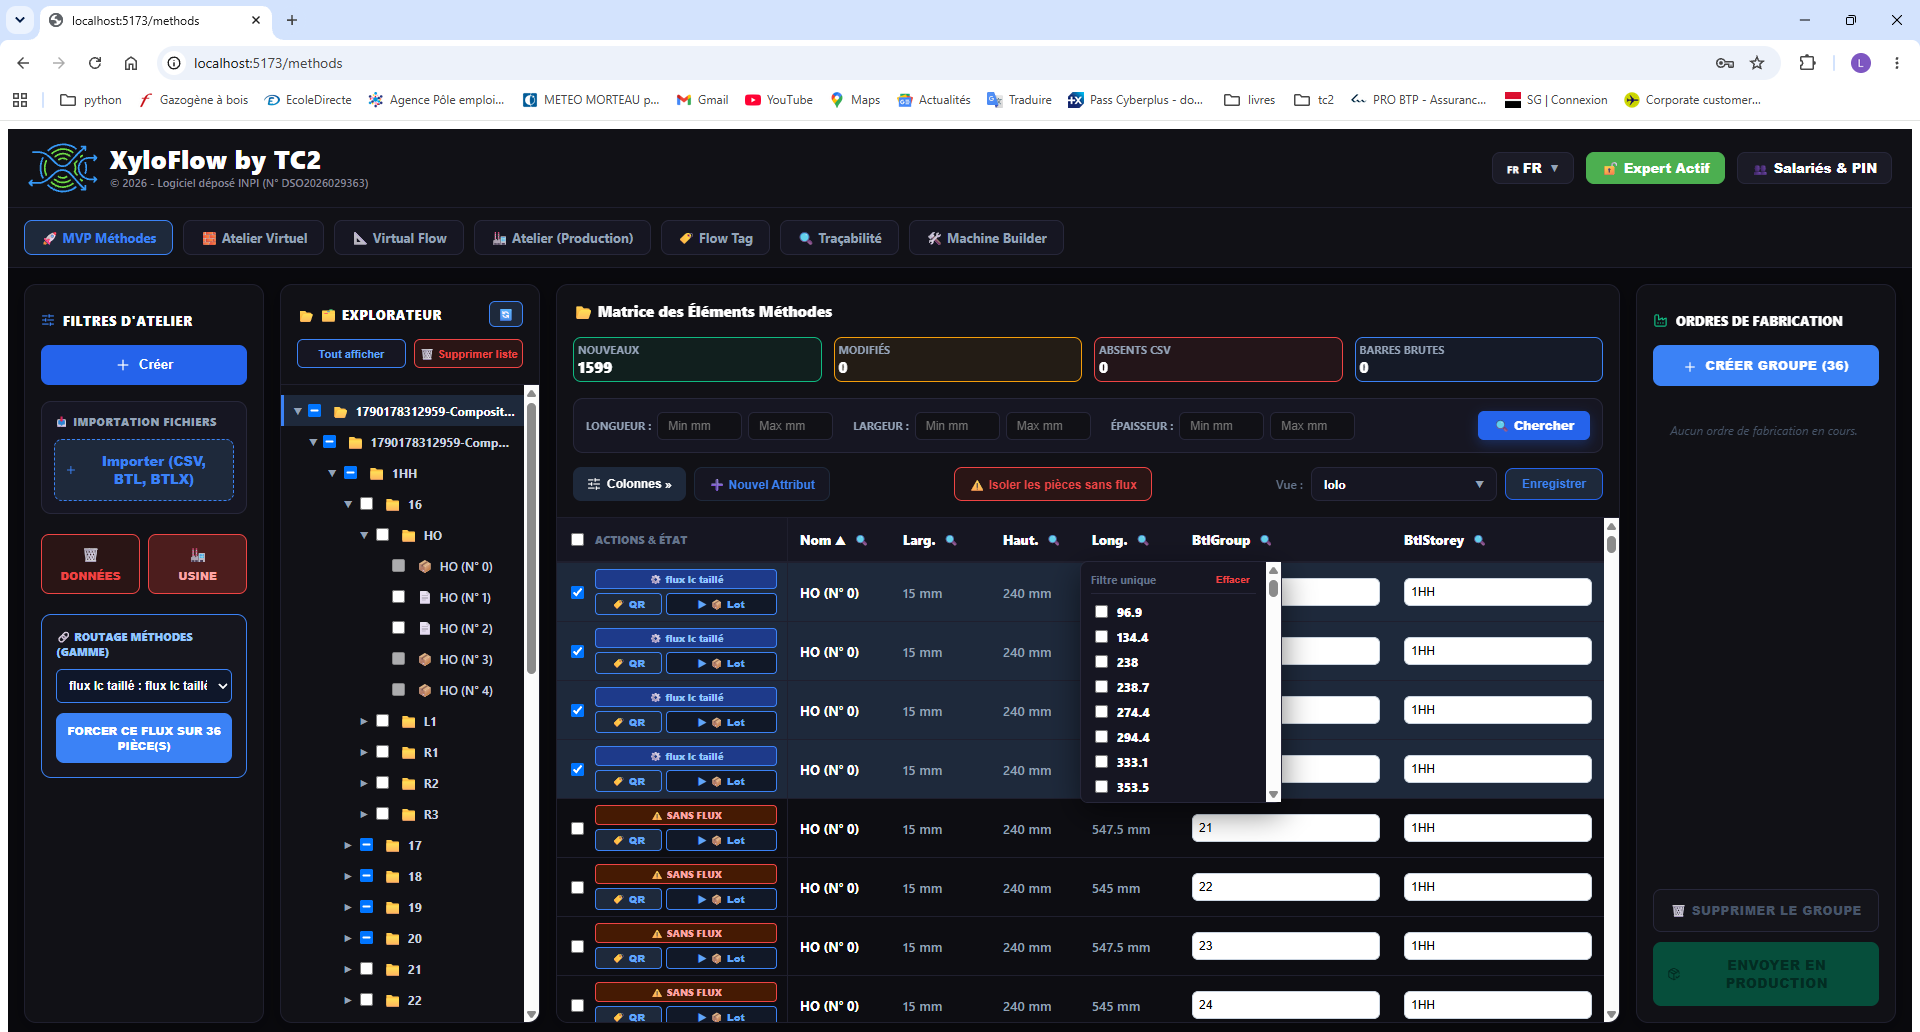Screen dimensions: 1920x1032
Task: Toggle the select-all checkbox in Actions header
Action: (x=577, y=540)
